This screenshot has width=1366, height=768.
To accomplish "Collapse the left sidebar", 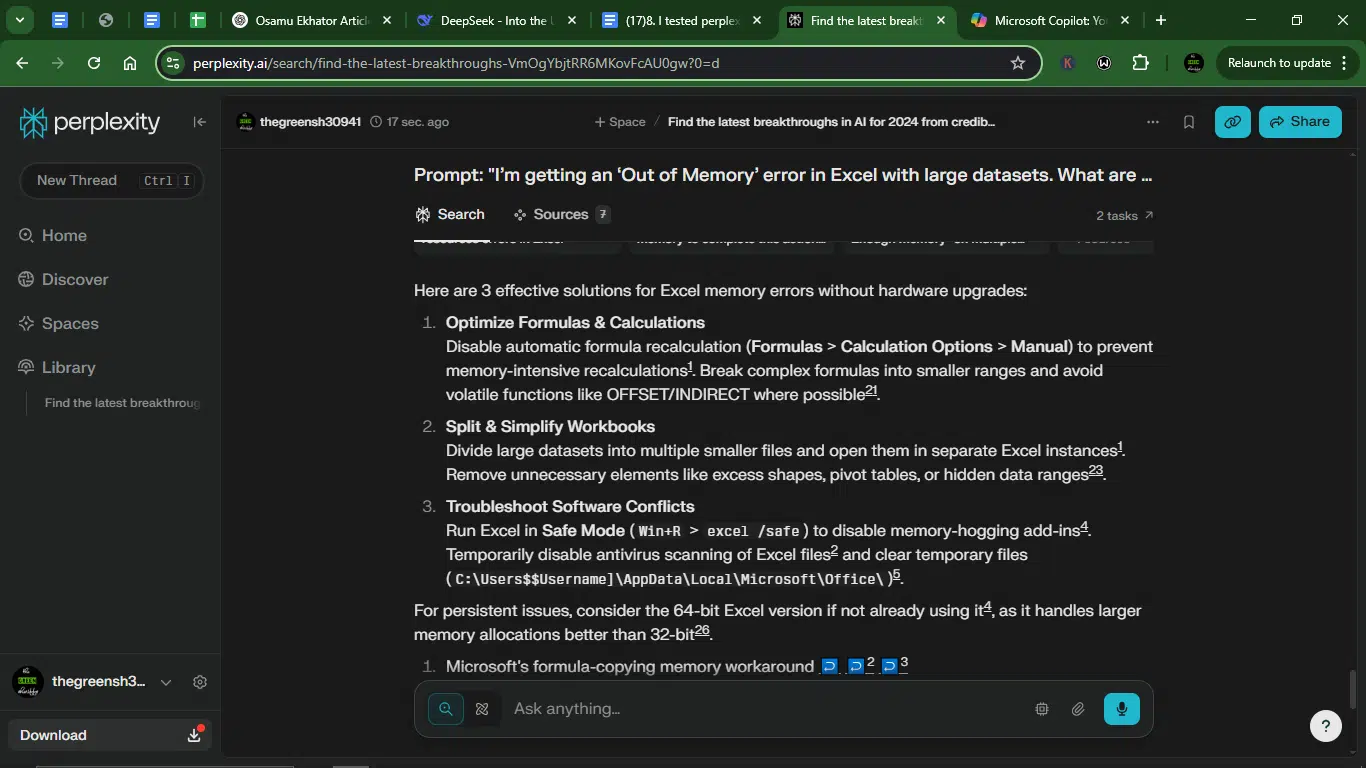I will pyautogui.click(x=200, y=122).
